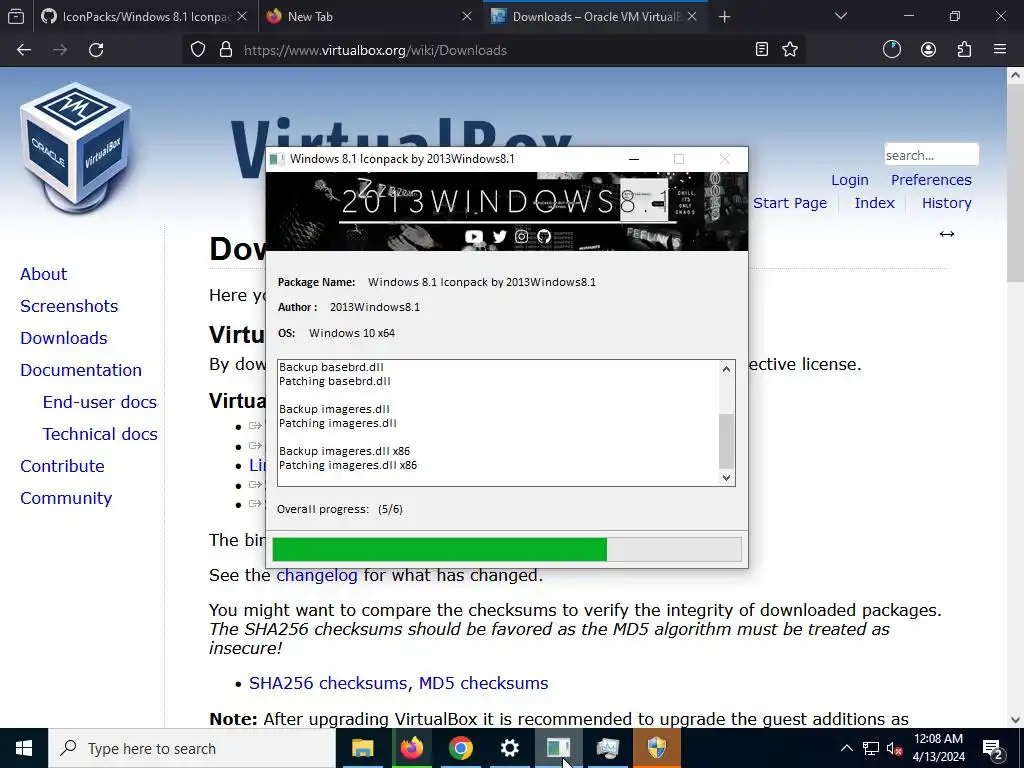
Task: Click installer log scrollbar thumb
Action: pos(726,441)
